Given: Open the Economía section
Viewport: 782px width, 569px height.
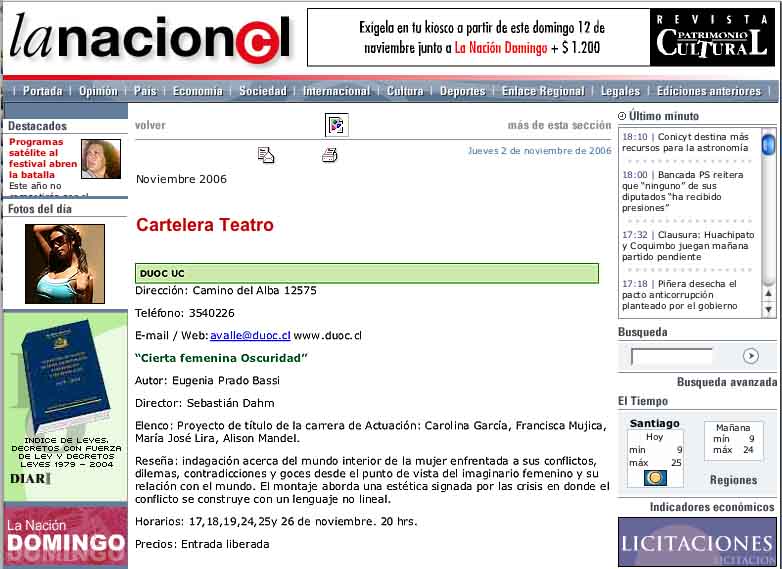Looking at the screenshot, I should click(x=197, y=91).
